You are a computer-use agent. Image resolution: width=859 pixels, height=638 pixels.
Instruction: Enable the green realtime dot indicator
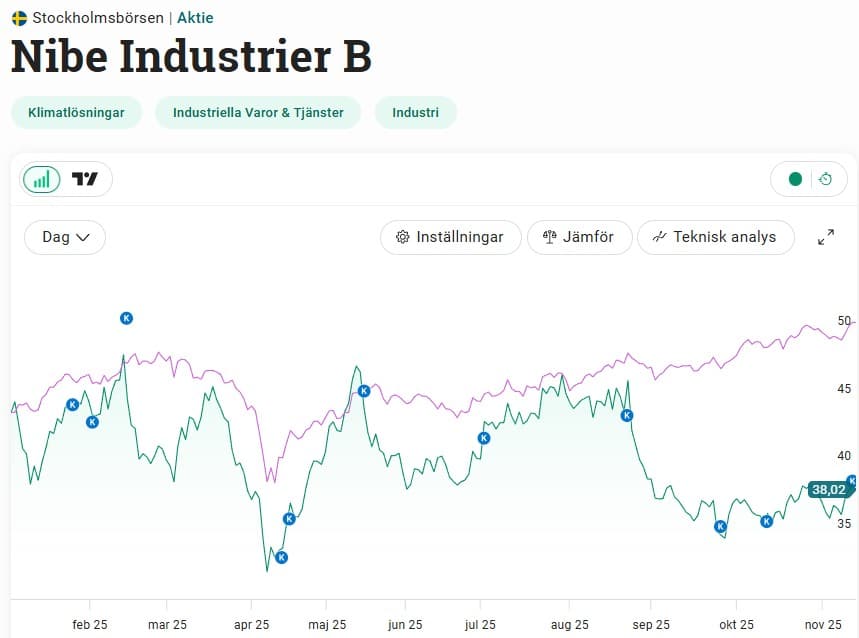(x=795, y=180)
